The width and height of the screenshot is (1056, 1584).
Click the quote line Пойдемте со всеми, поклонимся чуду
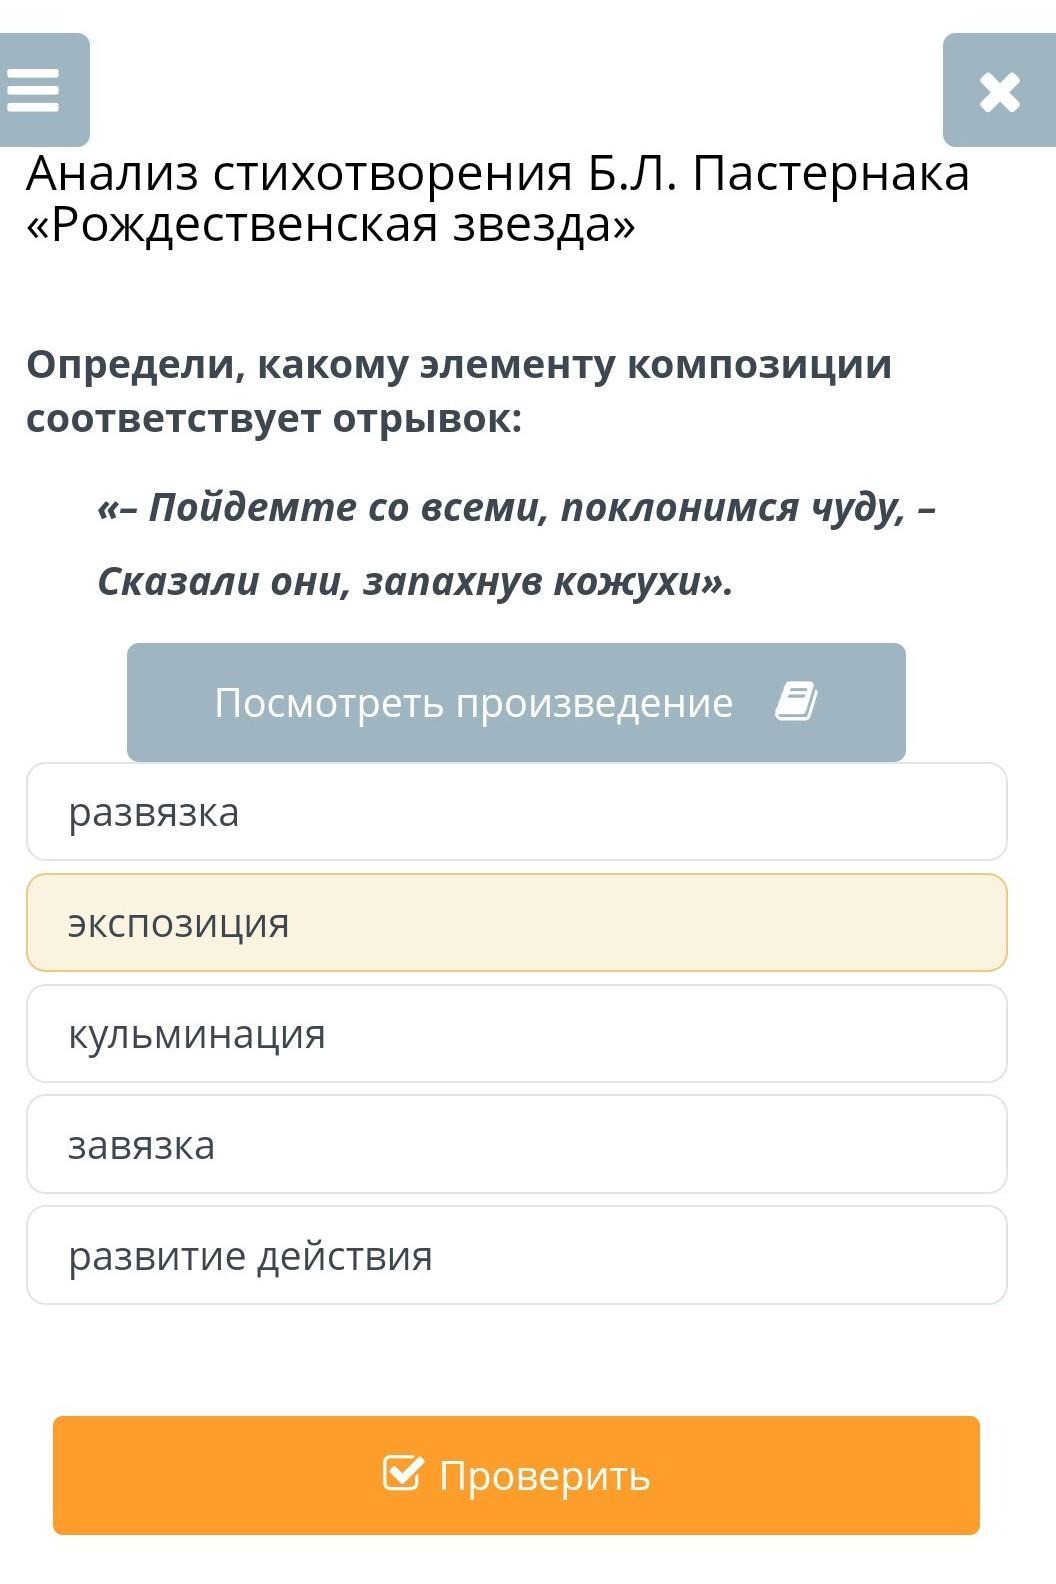[x=516, y=508]
